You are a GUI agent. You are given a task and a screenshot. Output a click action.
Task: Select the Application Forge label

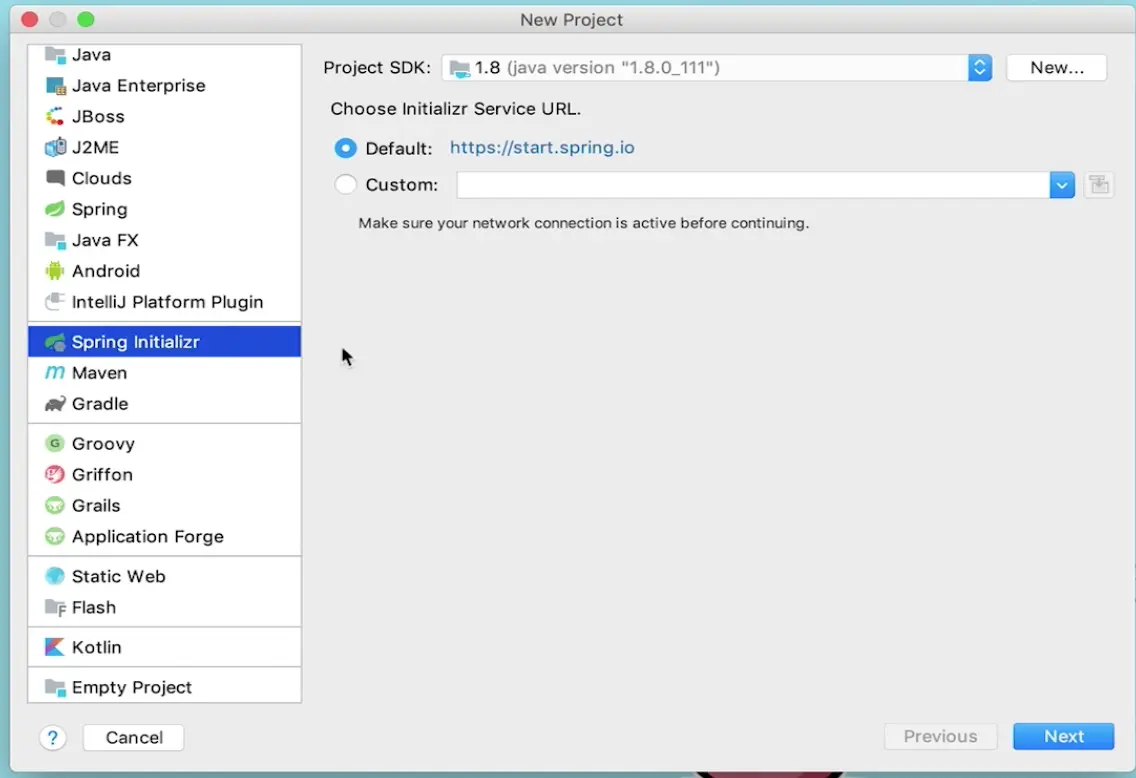tap(148, 537)
